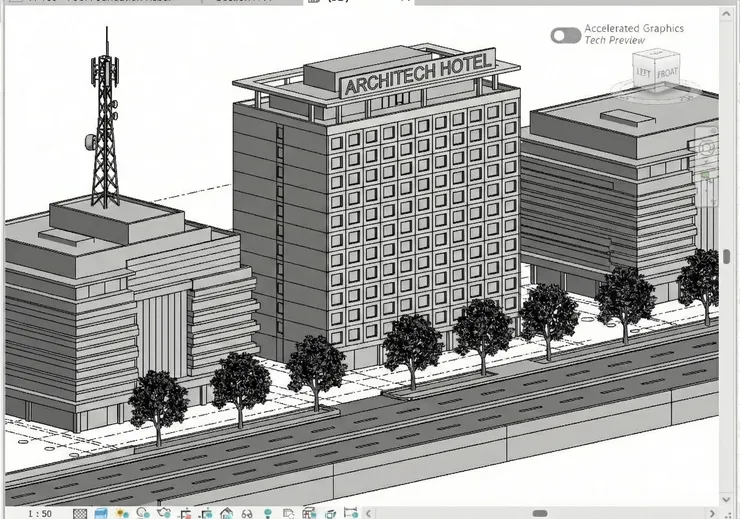This screenshot has width=740, height=519.
Task: Click the TOP face of the ViewCube
Action: pos(656,56)
